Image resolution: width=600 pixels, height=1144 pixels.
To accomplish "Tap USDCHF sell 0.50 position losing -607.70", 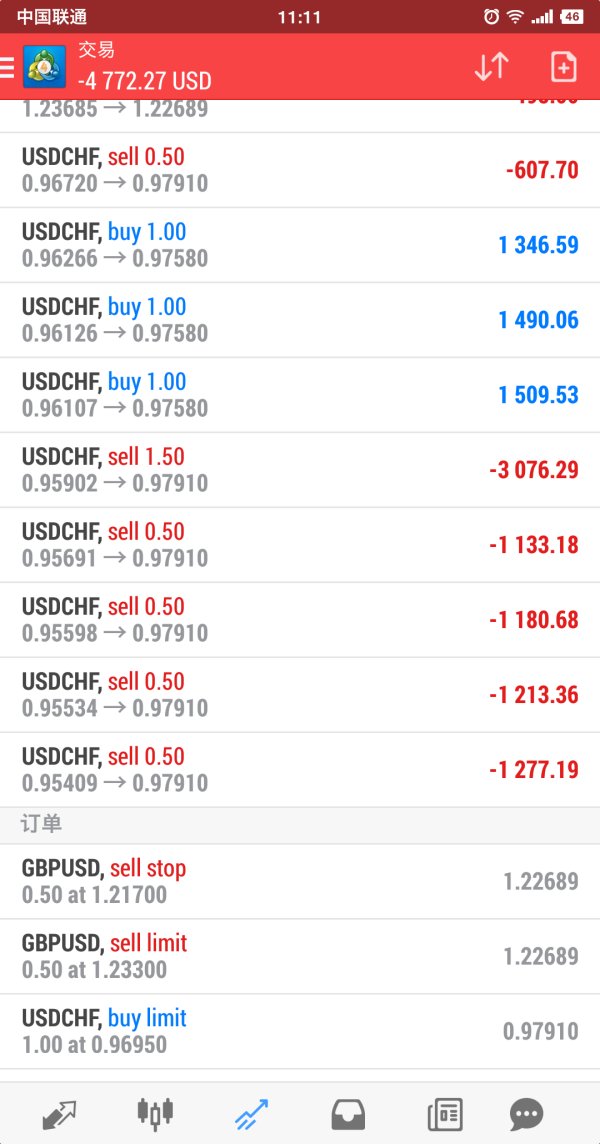I will (300, 170).
